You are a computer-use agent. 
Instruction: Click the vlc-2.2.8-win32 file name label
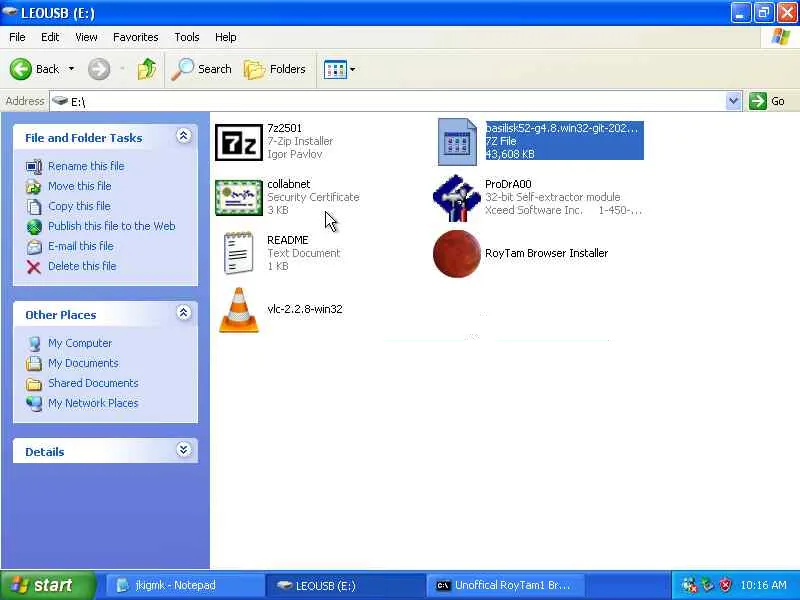pyautogui.click(x=305, y=309)
